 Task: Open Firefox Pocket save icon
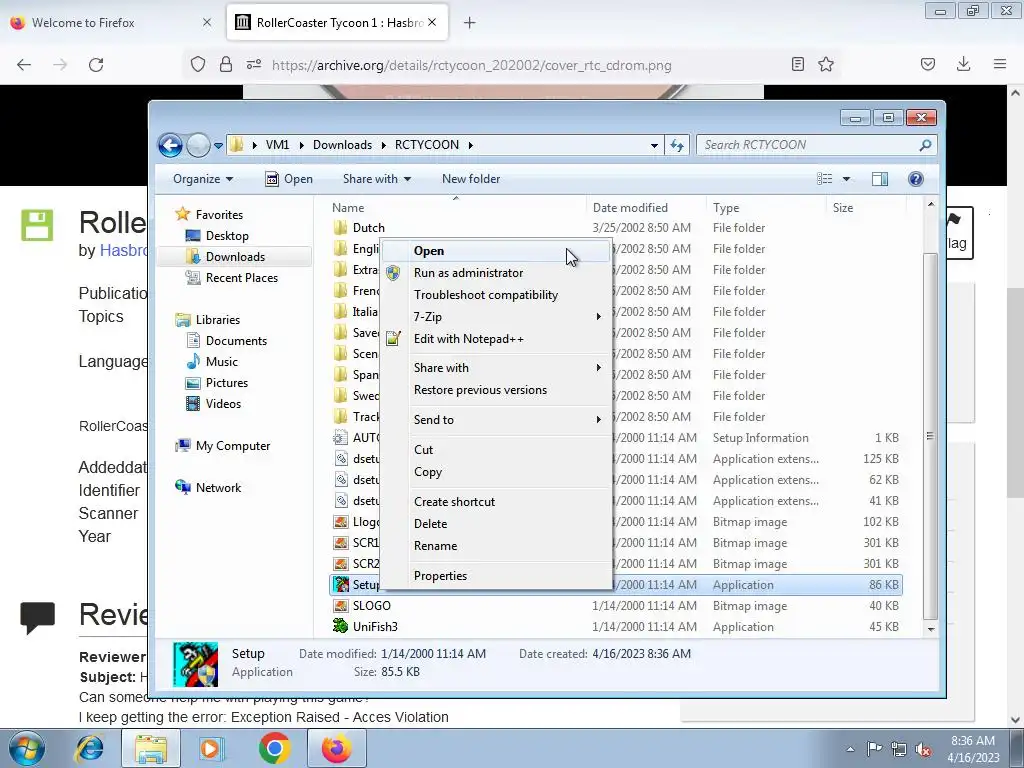(927, 64)
